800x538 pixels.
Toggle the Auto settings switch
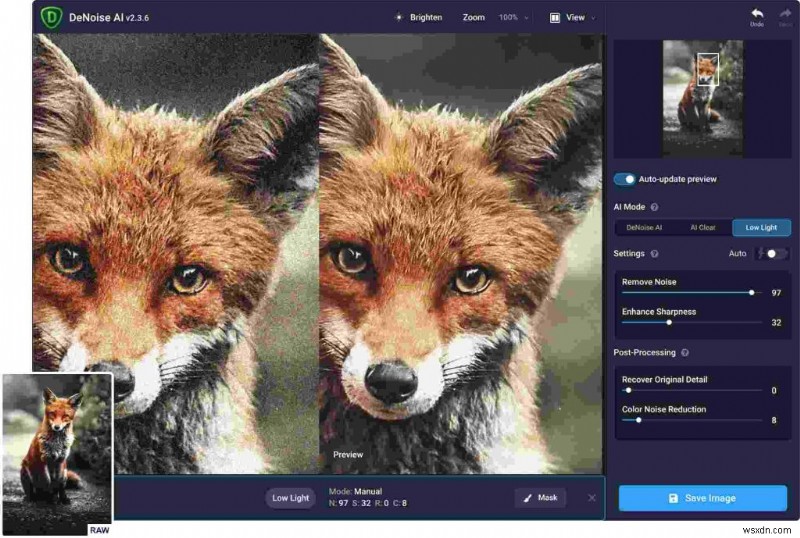pyautogui.click(x=772, y=254)
